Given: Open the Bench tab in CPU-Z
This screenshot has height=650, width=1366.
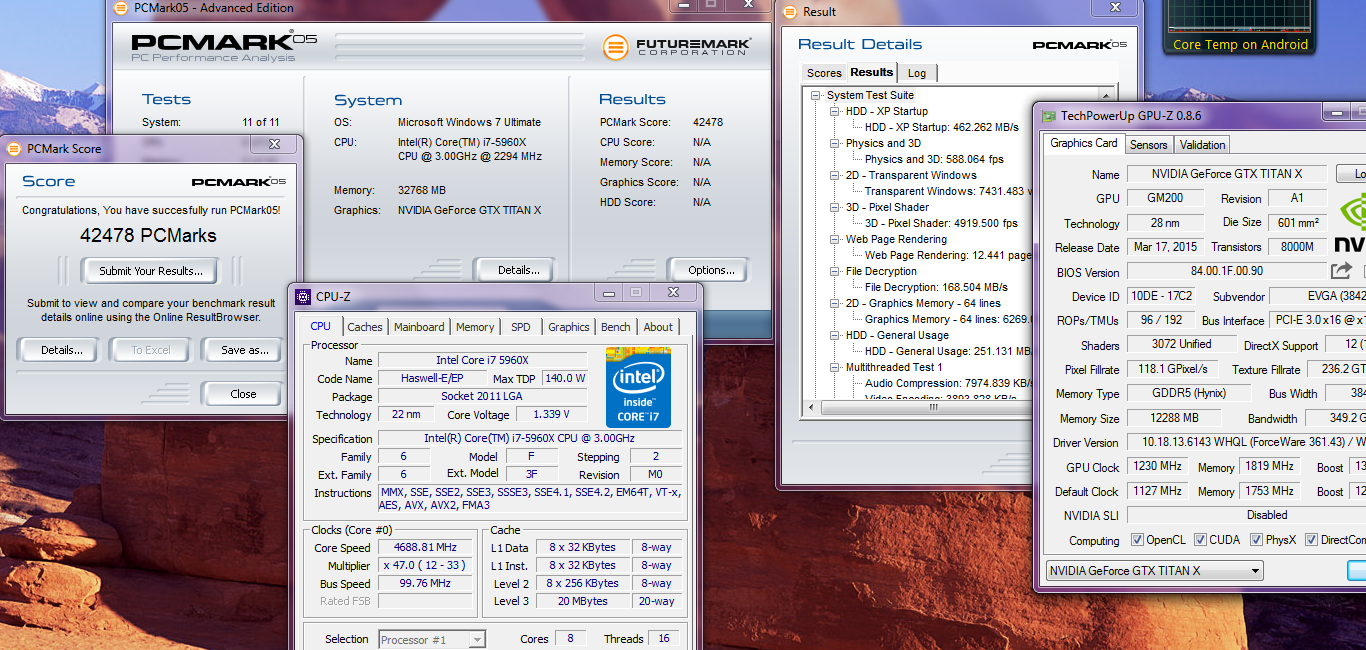Looking at the screenshot, I should click(x=616, y=327).
